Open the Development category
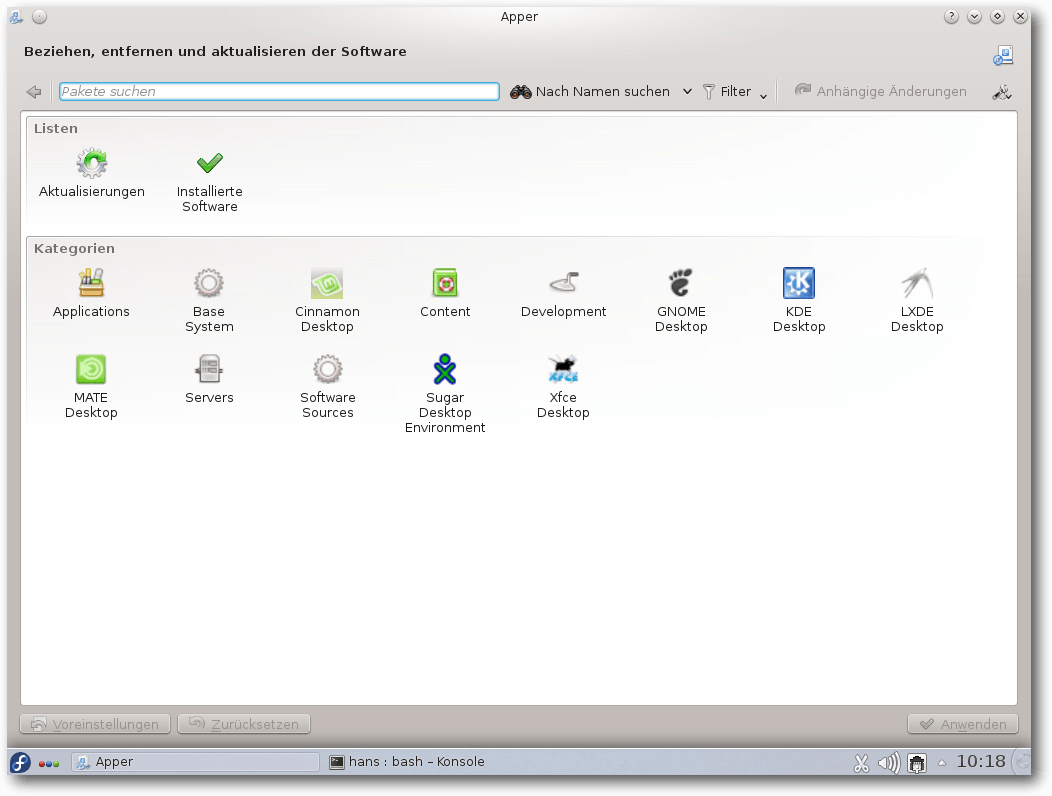 [x=563, y=293]
